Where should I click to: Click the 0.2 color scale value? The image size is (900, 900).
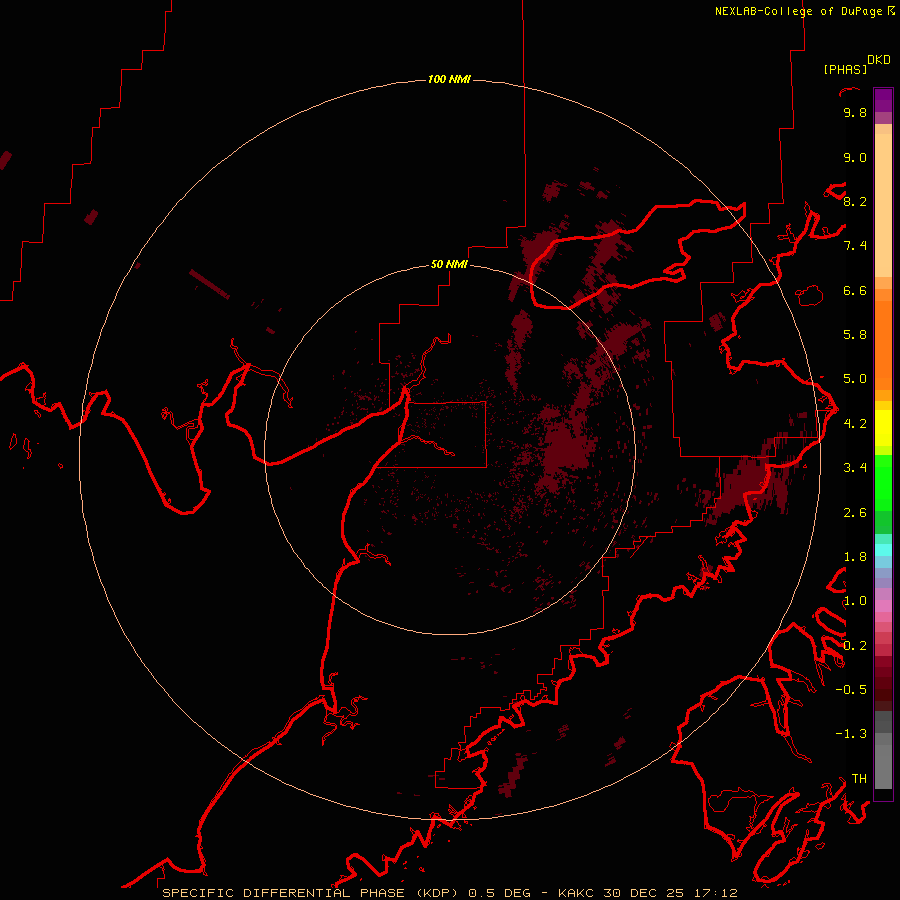pos(855,645)
